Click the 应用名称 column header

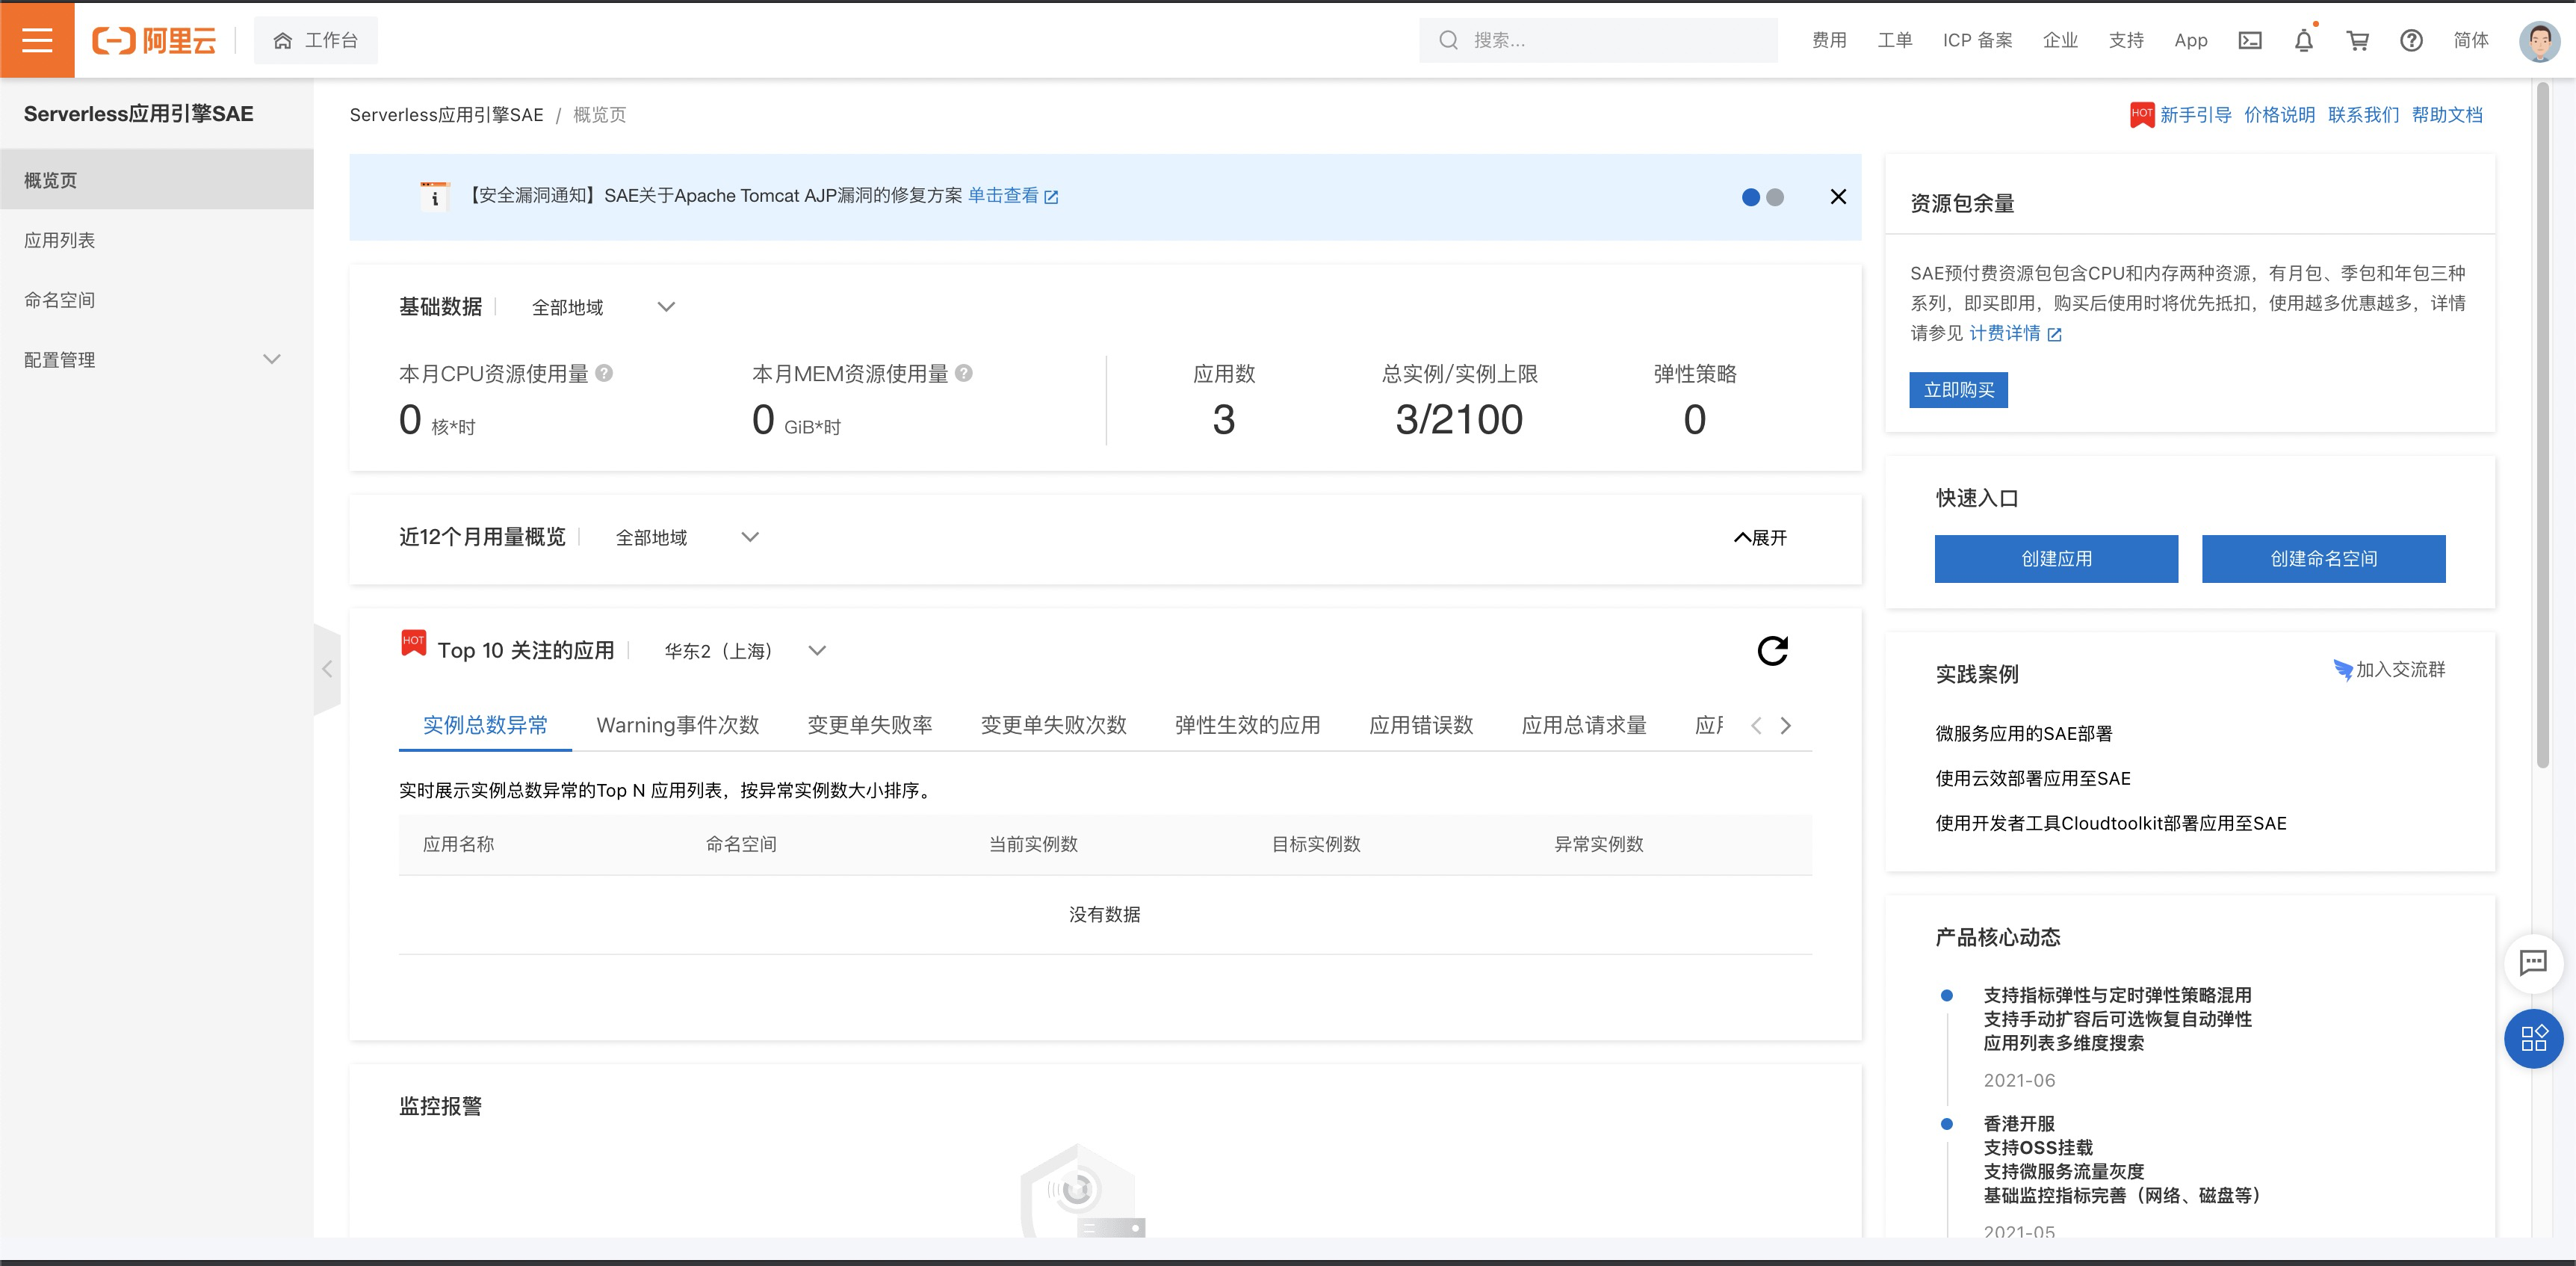(458, 844)
